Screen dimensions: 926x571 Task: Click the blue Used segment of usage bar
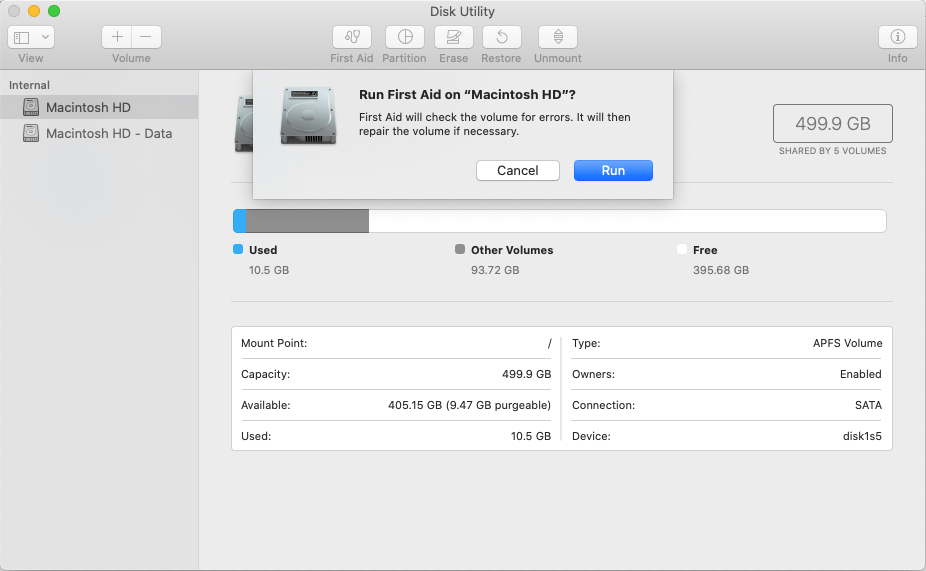240,221
